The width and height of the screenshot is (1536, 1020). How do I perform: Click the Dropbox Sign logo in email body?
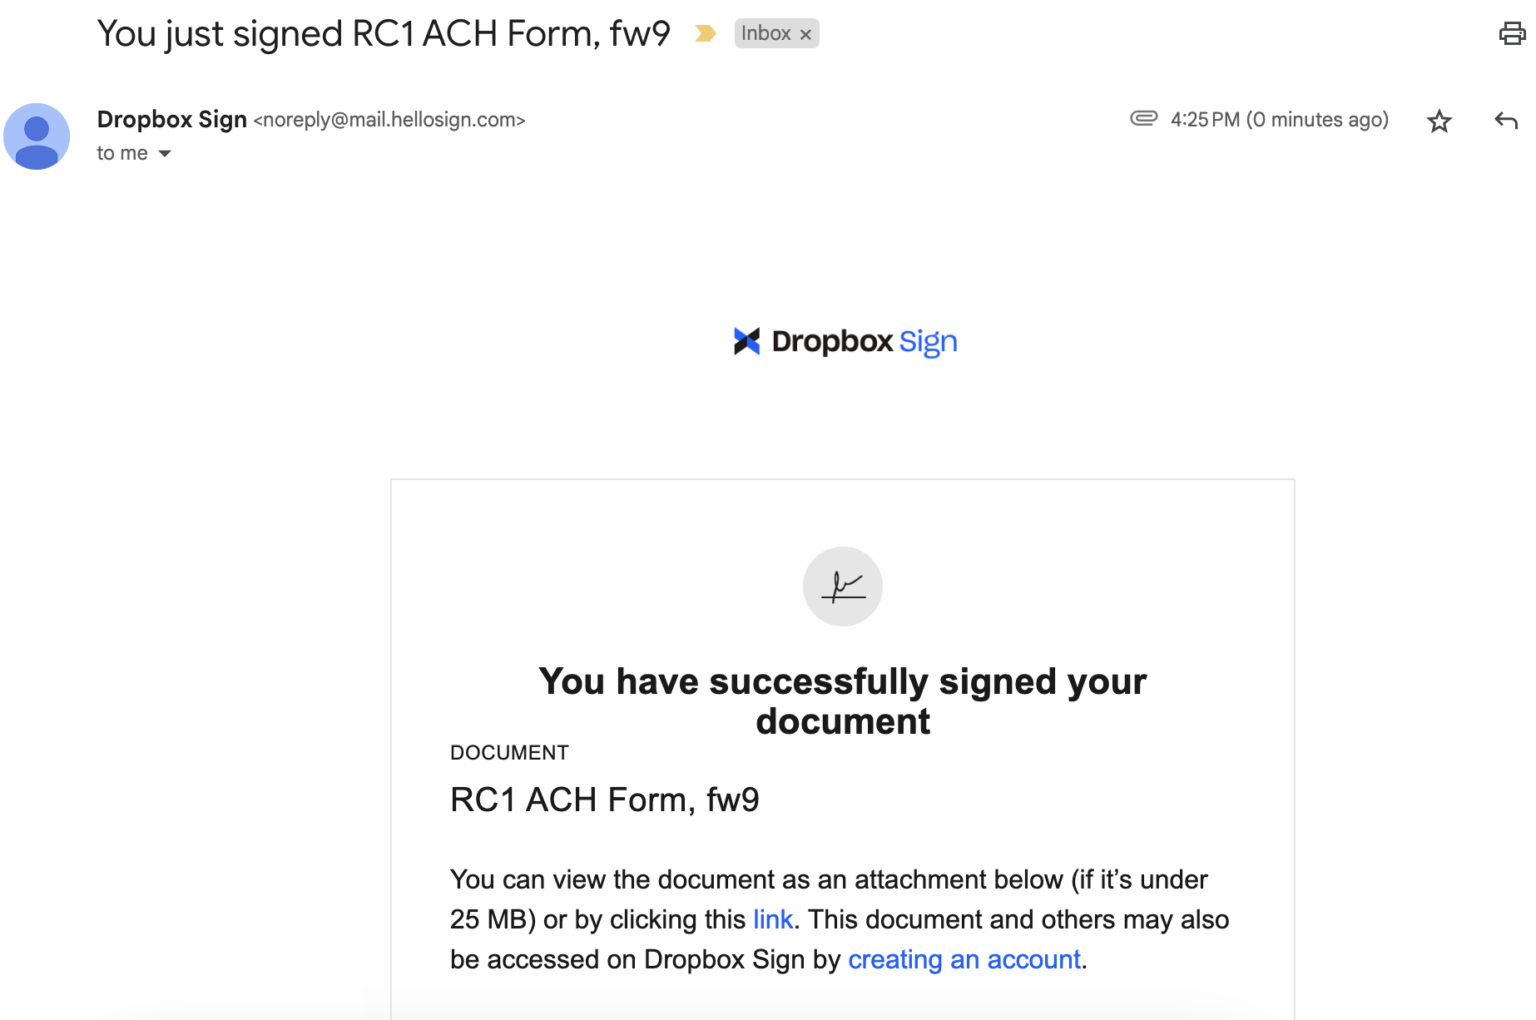pos(845,342)
